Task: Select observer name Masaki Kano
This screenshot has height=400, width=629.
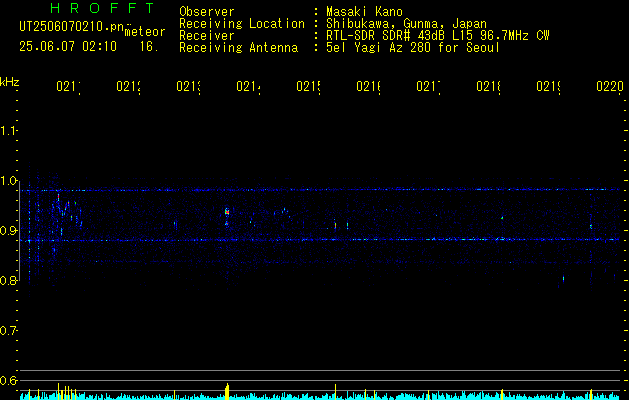Action: tap(364, 12)
